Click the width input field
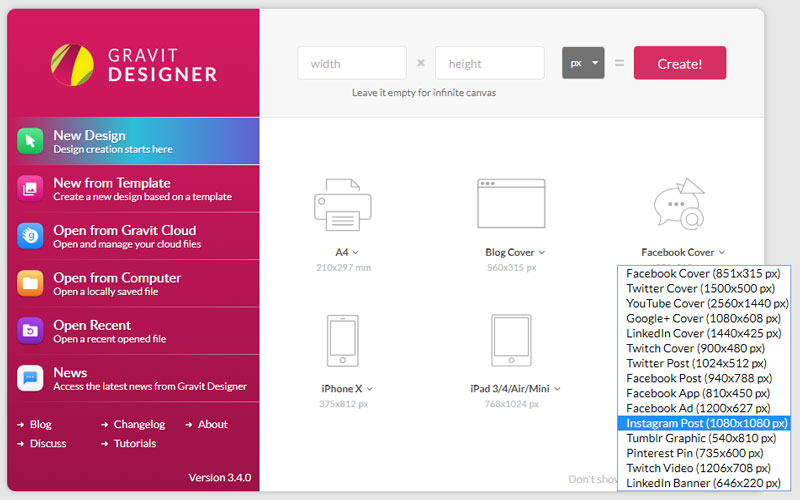This screenshot has height=500, width=800. (x=352, y=63)
